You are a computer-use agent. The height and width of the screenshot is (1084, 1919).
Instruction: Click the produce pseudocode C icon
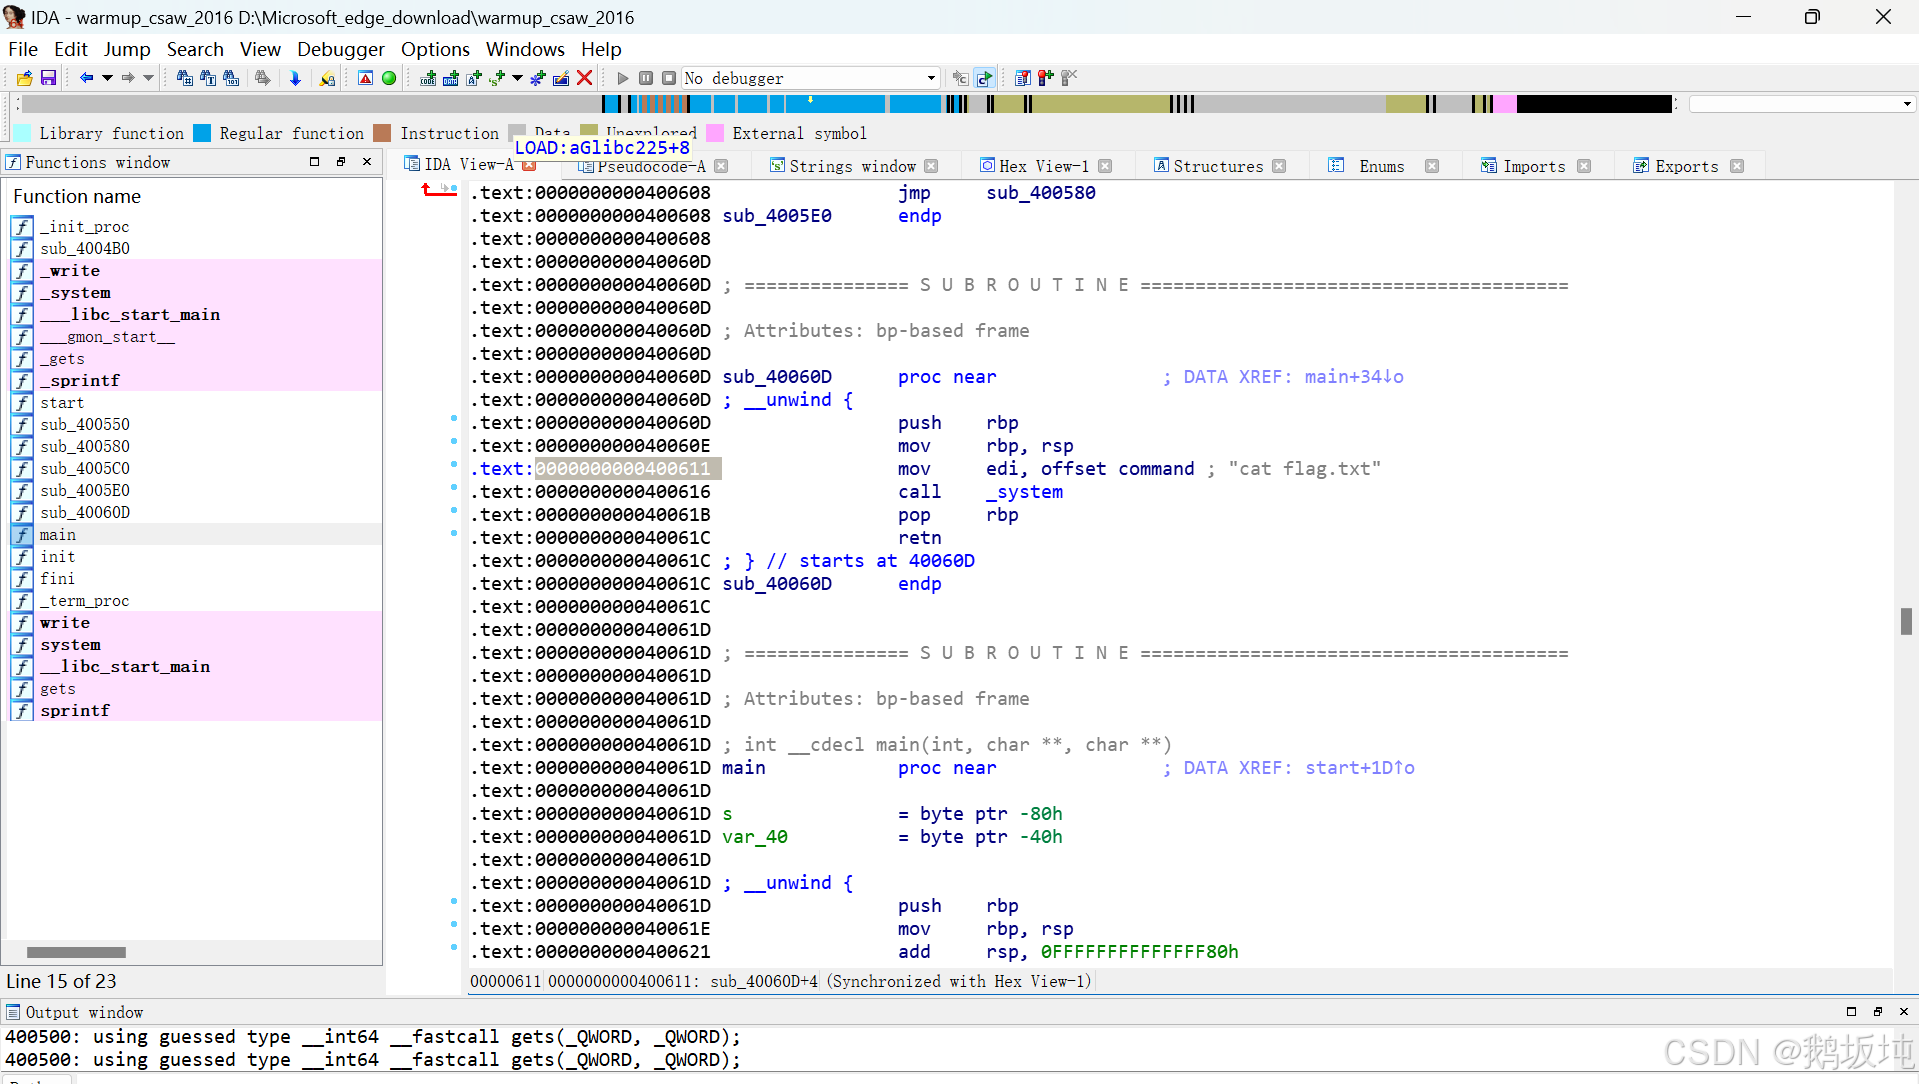[x=984, y=77]
